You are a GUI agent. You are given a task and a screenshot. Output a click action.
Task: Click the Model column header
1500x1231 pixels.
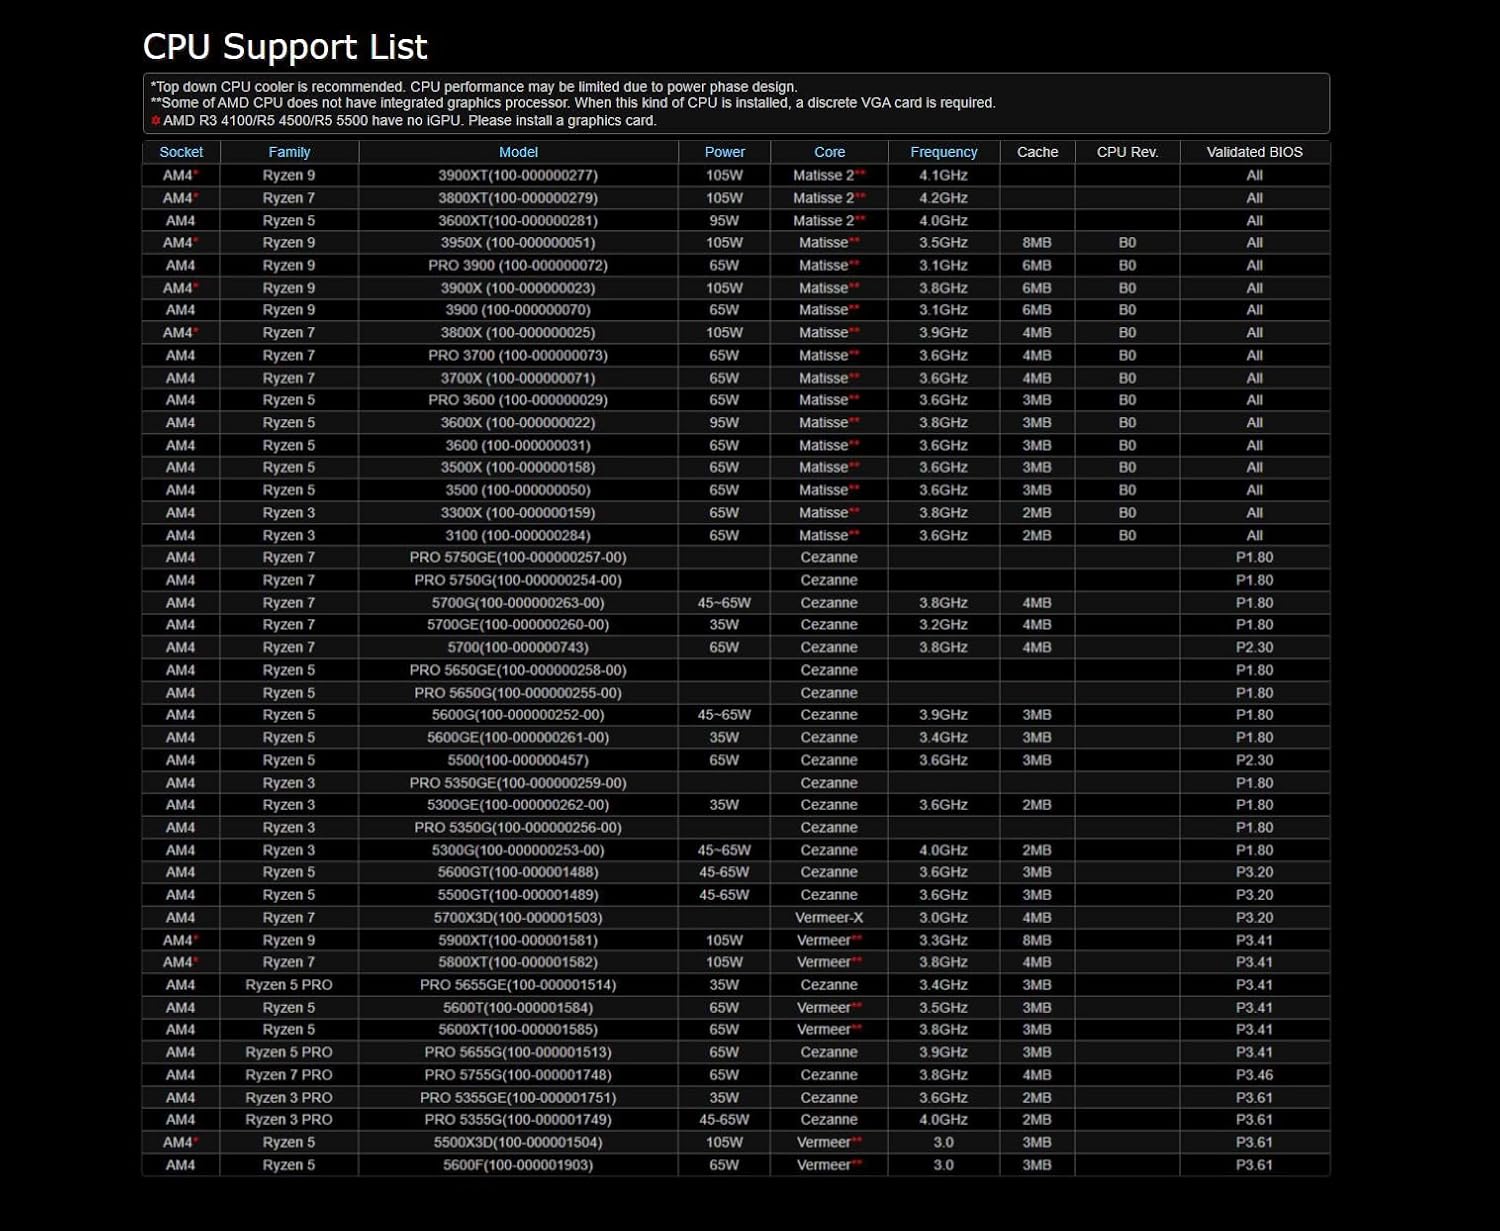point(518,152)
